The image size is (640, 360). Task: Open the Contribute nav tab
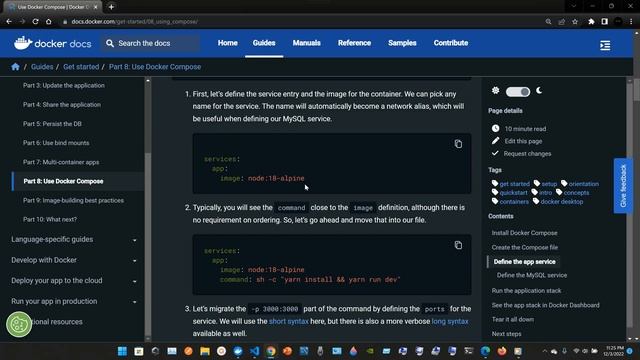(x=451, y=43)
